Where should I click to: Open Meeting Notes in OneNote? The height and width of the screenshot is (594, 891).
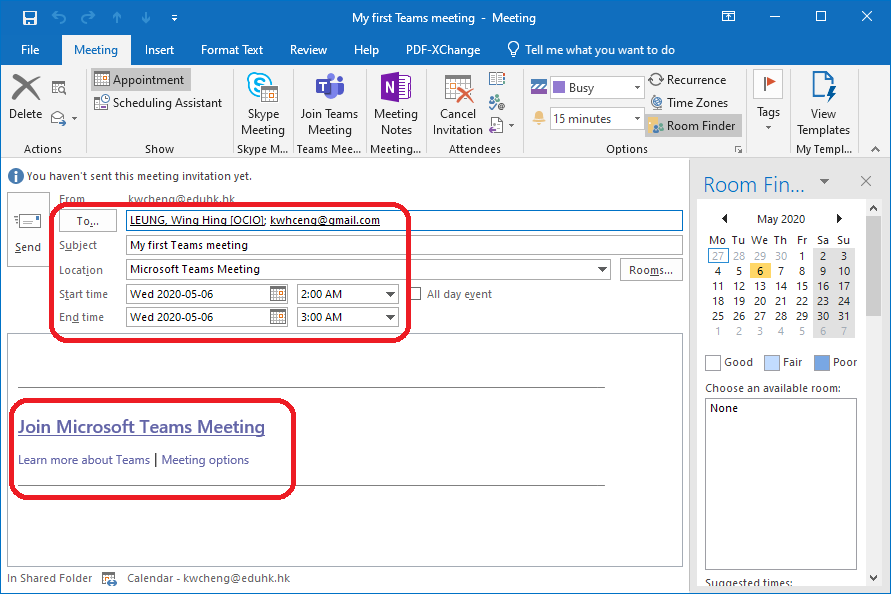pyautogui.click(x=396, y=103)
